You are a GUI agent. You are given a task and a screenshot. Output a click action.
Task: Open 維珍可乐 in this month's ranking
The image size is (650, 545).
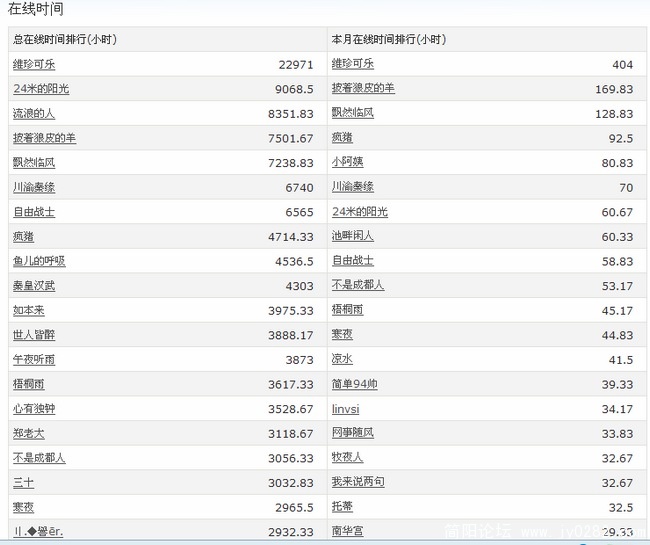[x=353, y=64]
